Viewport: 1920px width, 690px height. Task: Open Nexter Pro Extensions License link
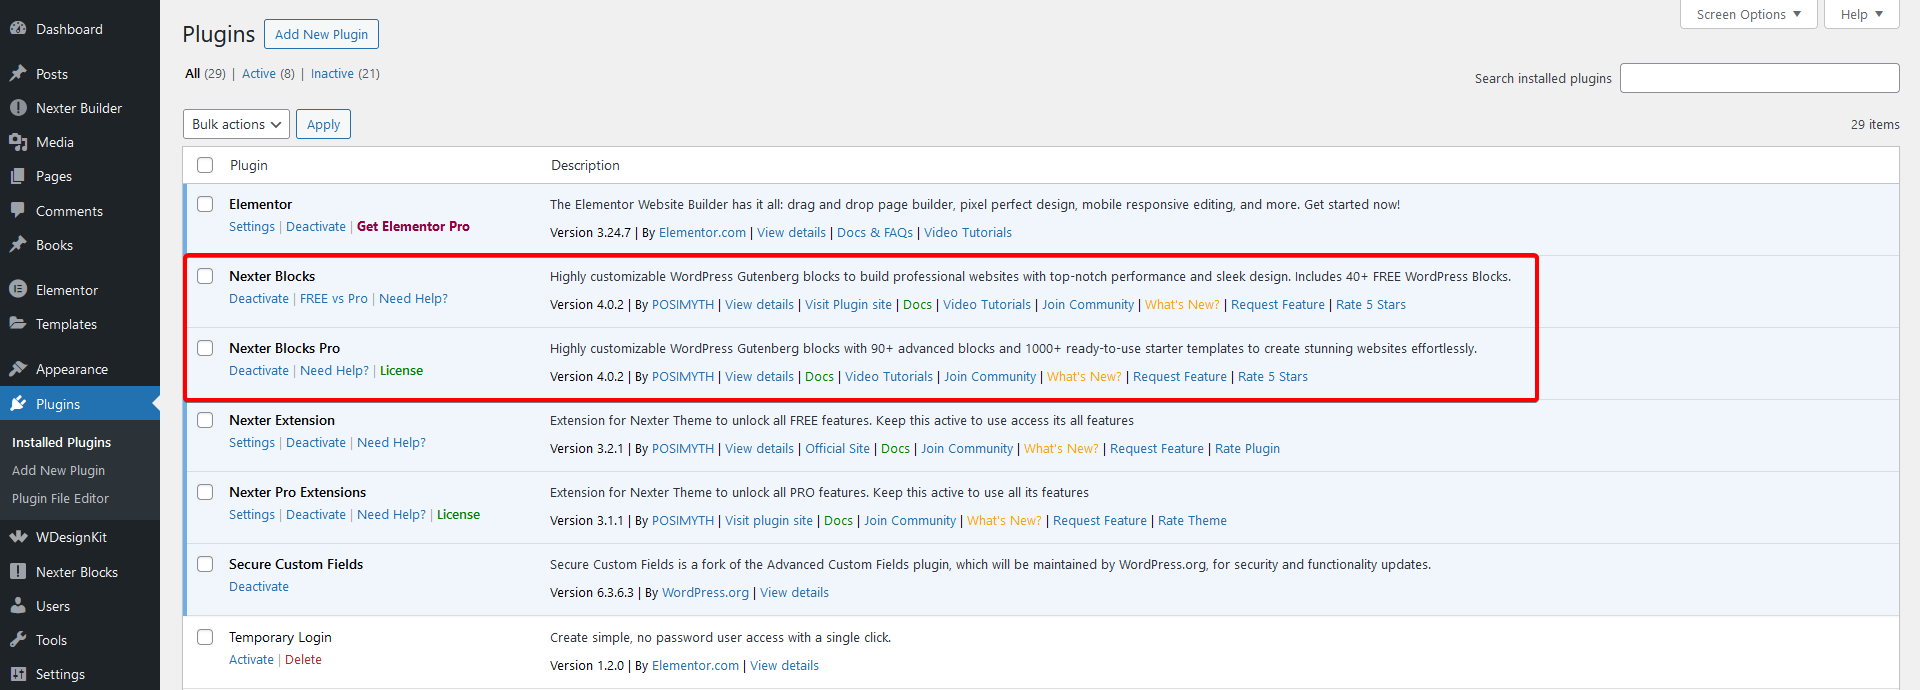(x=458, y=515)
